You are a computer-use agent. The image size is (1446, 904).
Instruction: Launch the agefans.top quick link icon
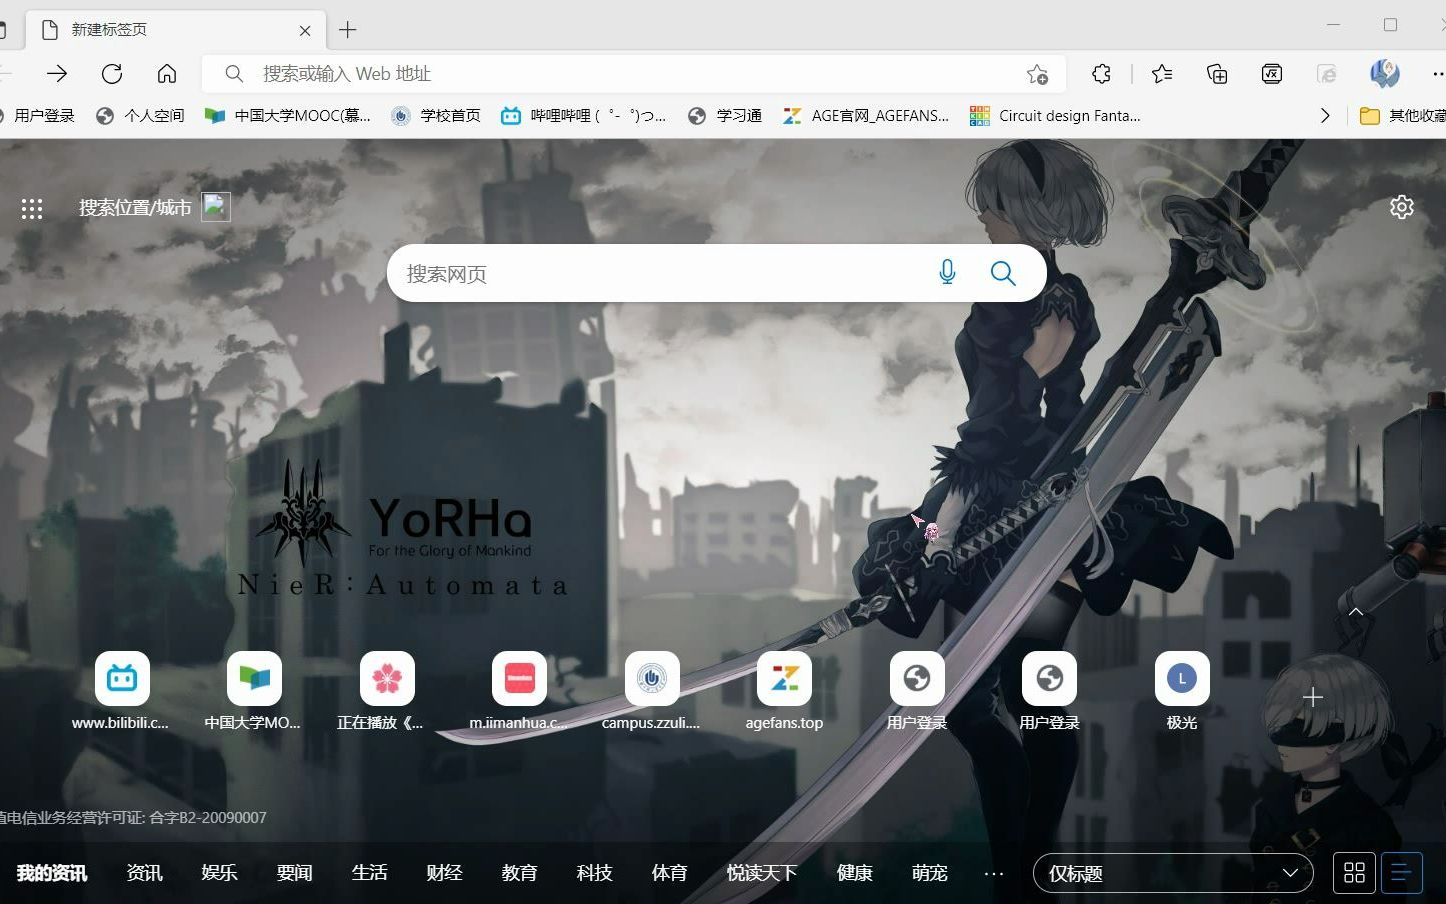point(784,677)
